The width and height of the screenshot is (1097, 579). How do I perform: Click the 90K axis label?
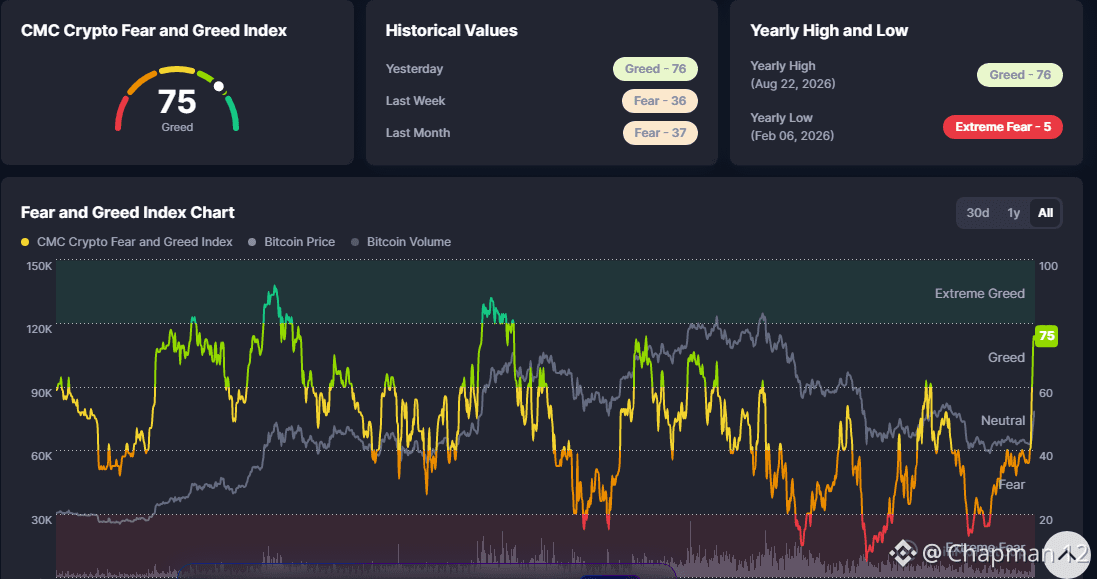click(x=42, y=393)
